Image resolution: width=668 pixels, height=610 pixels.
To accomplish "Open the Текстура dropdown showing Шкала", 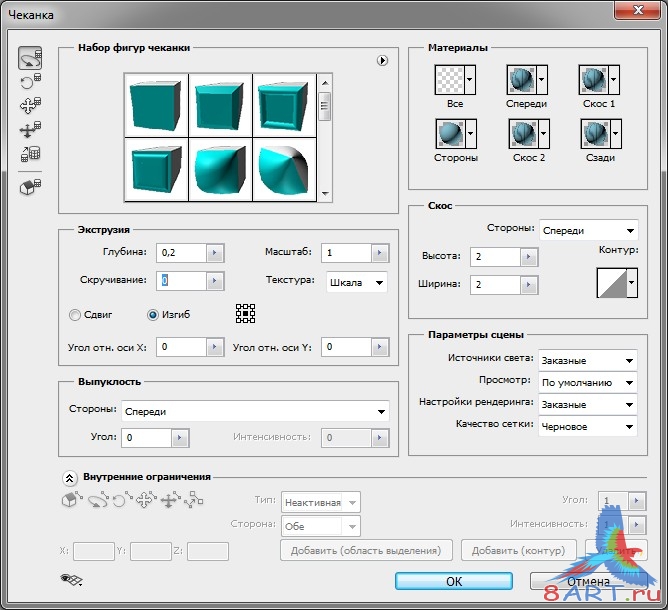I will 357,282.
